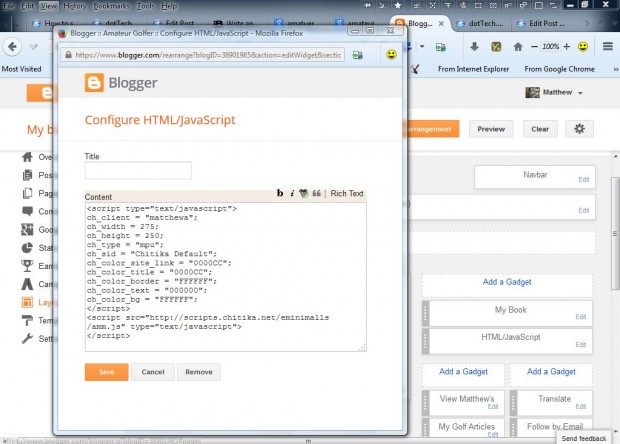Switch content editor to Rich Text
This screenshot has width=620, height=444.
pos(347,193)
